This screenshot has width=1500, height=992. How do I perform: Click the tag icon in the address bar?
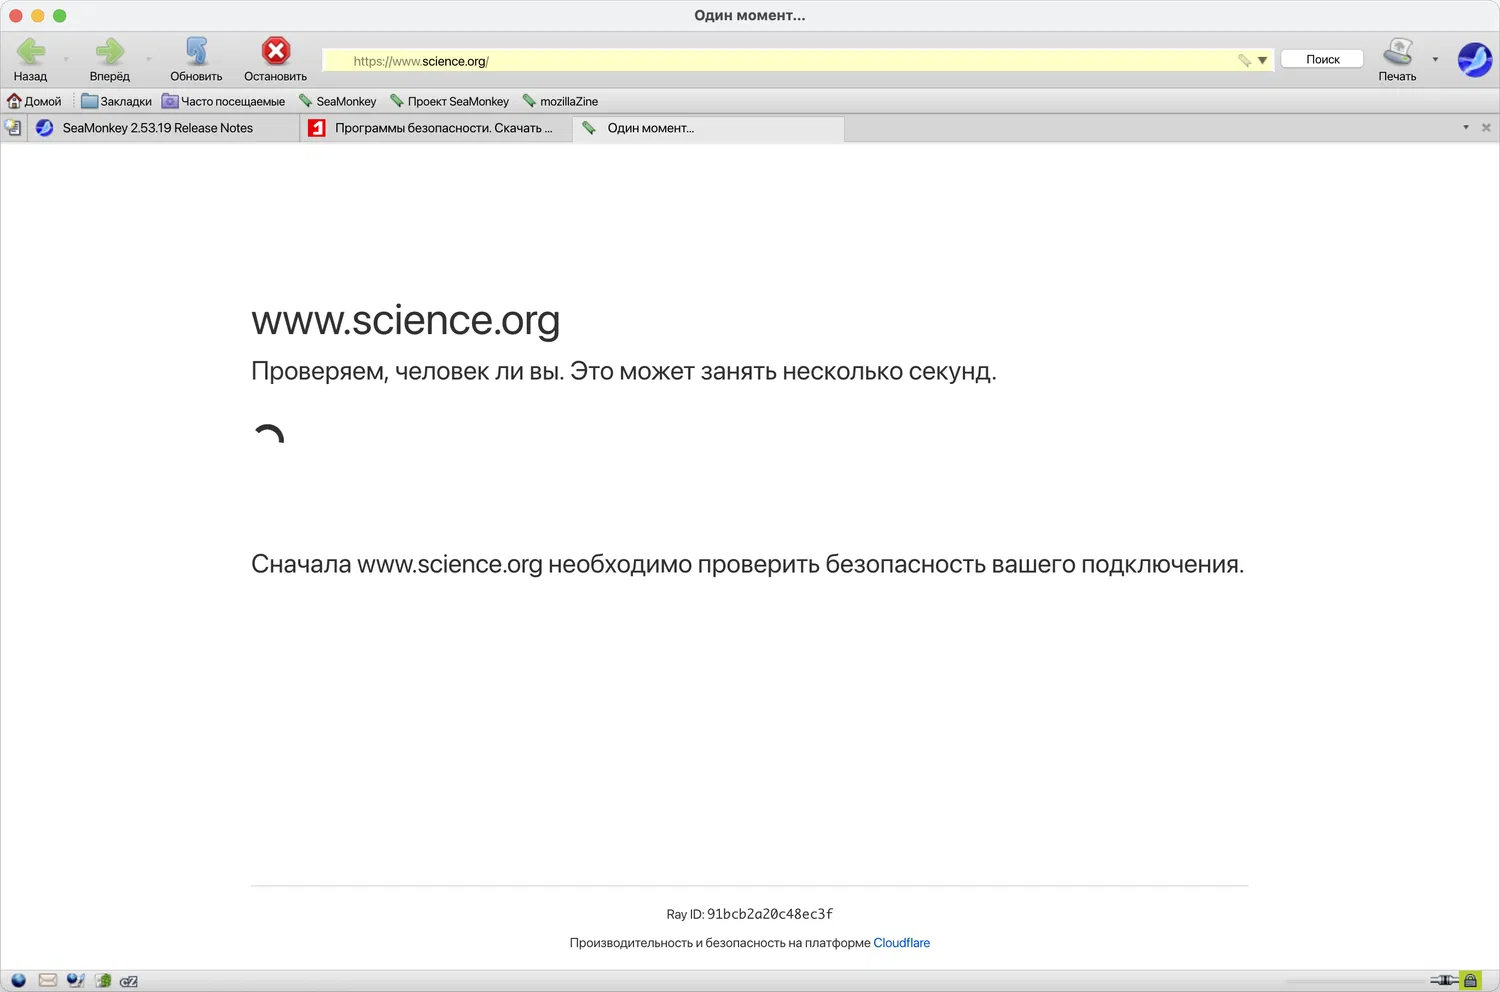(1244, 61)
